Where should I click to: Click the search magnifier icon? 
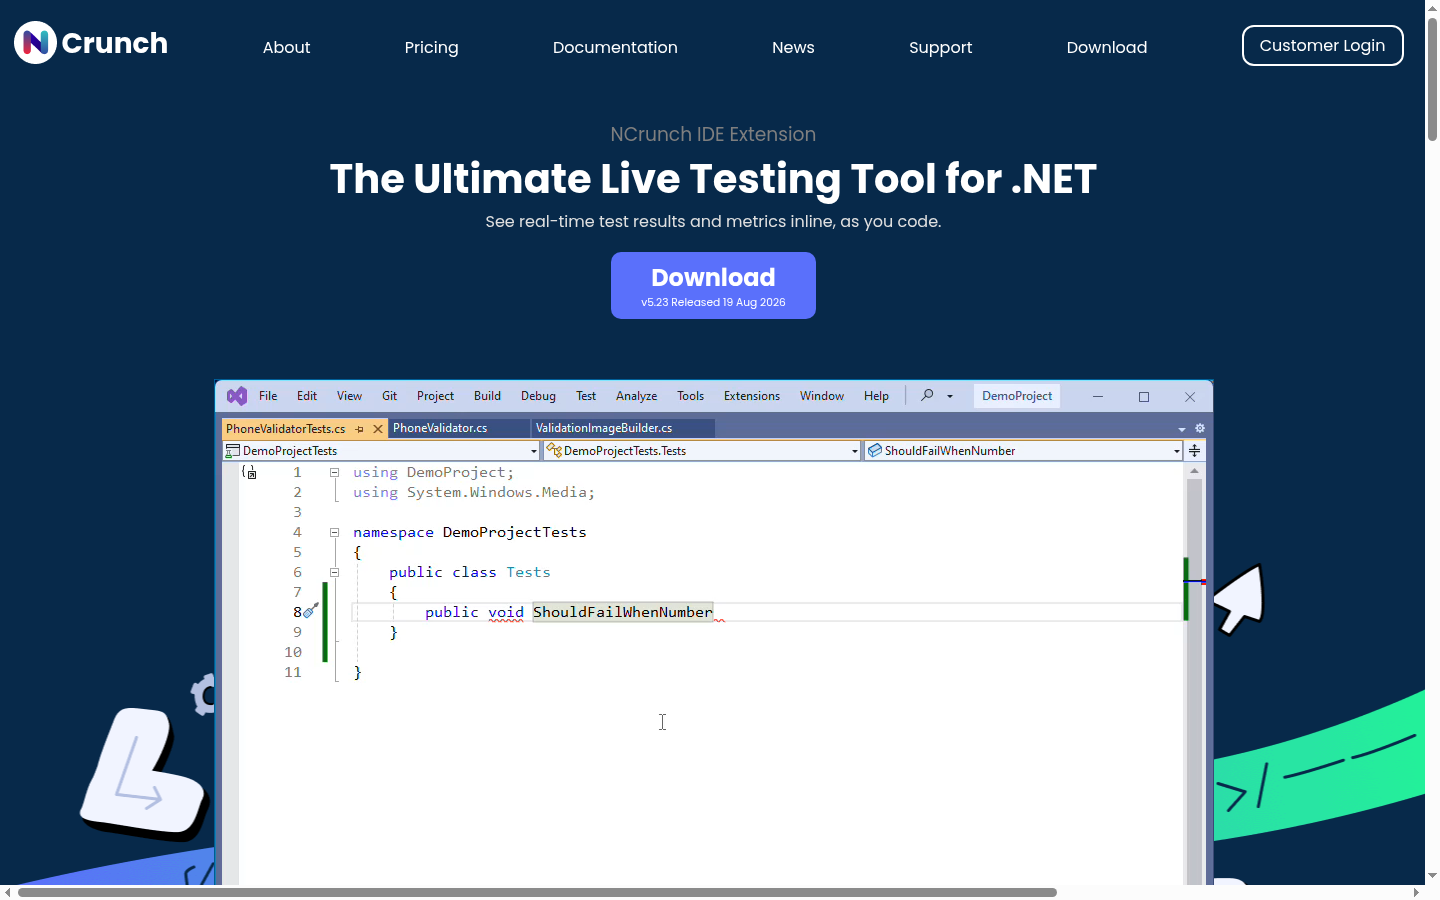[x=928, y=395]
